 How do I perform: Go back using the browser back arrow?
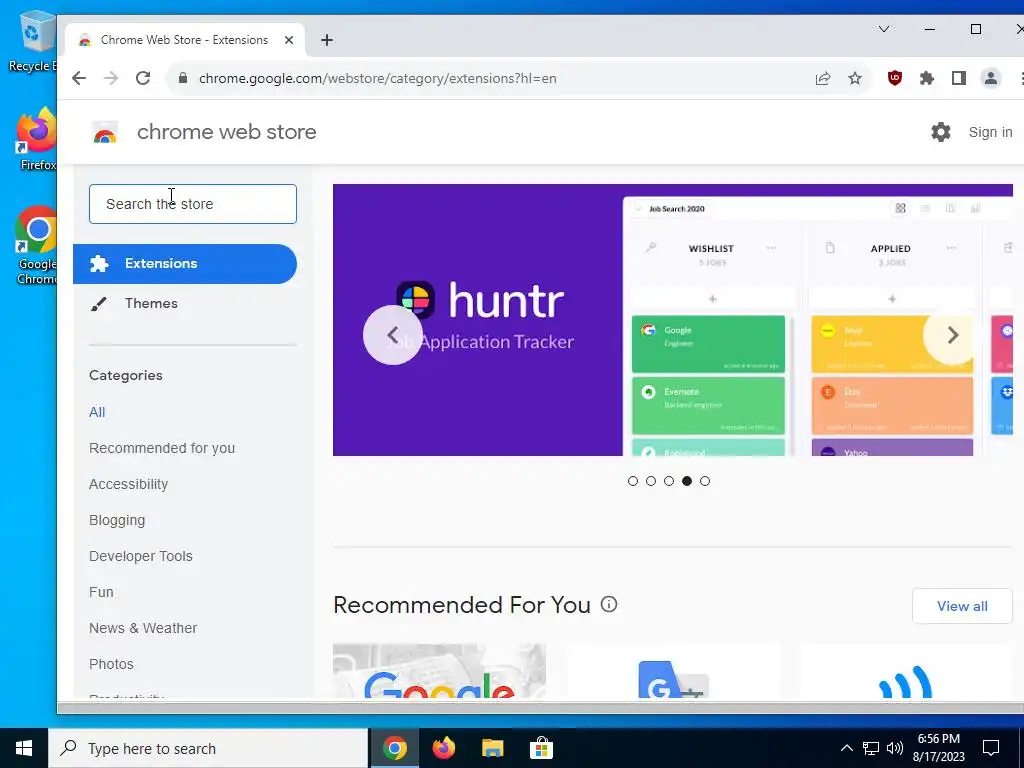[79, 78]
